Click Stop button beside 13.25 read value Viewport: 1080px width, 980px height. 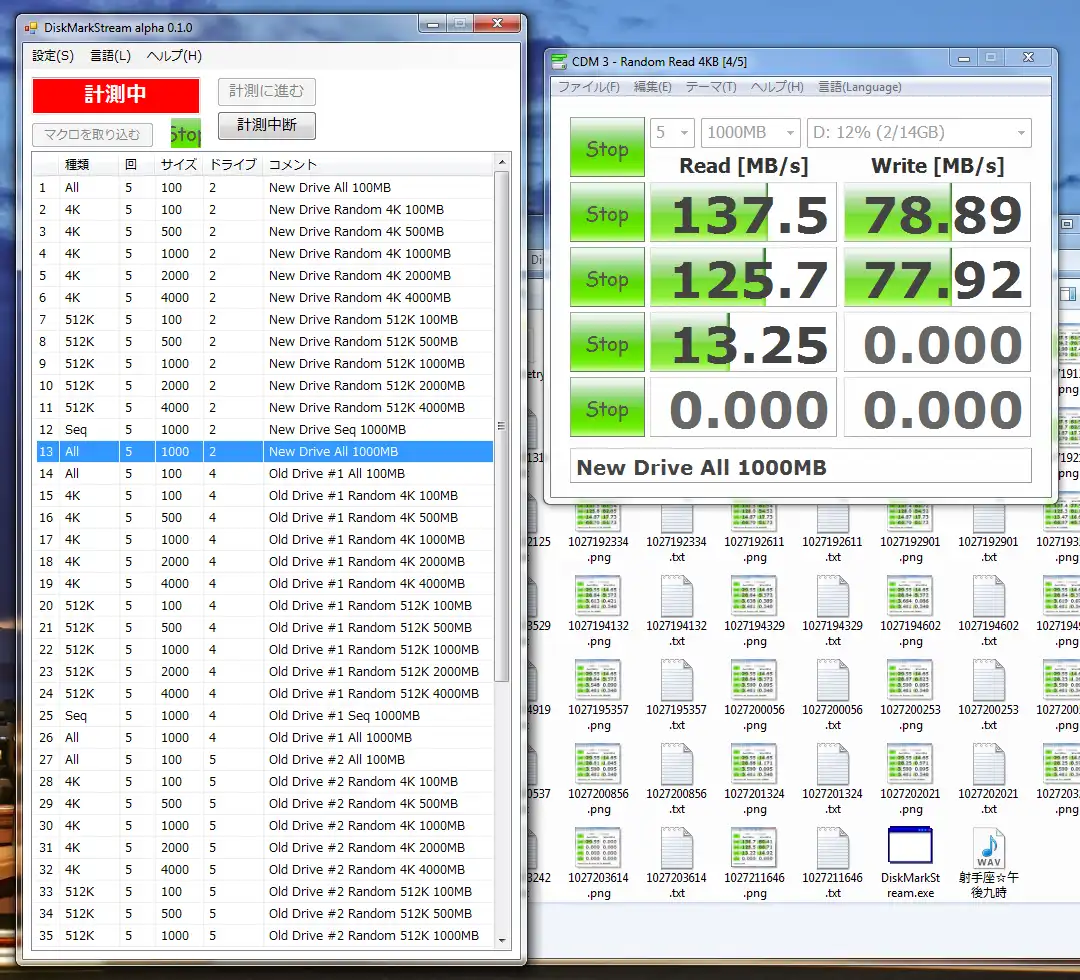coord(607,342)
